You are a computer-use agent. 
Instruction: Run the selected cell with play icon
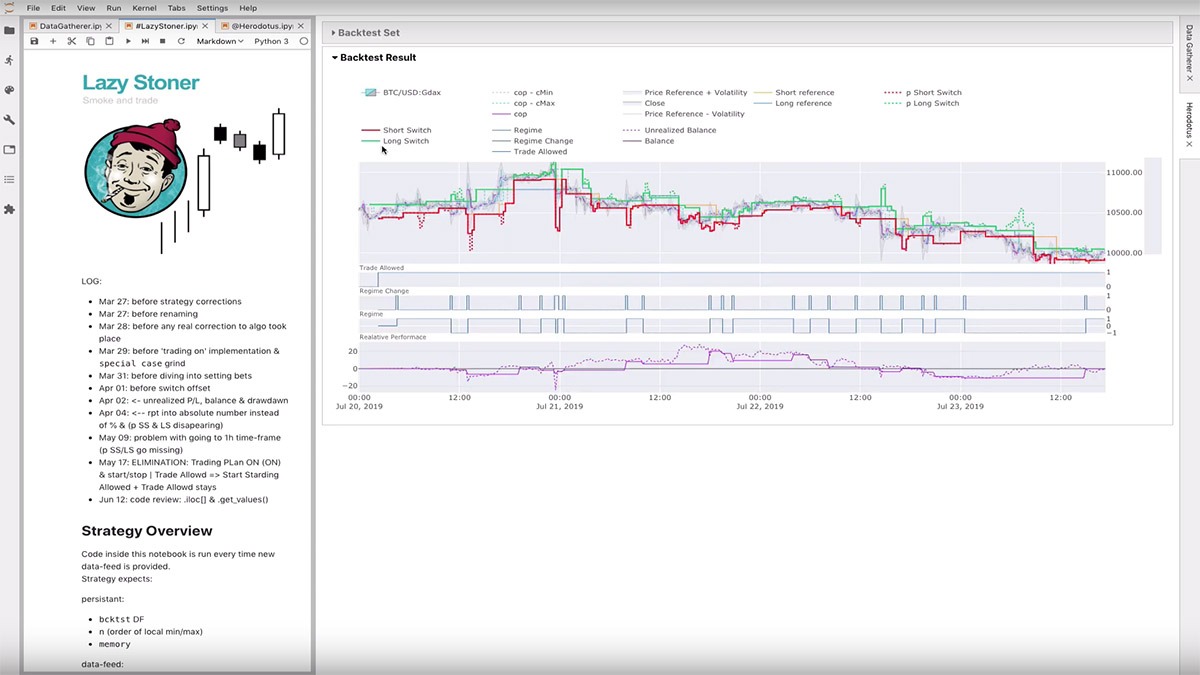128,41
